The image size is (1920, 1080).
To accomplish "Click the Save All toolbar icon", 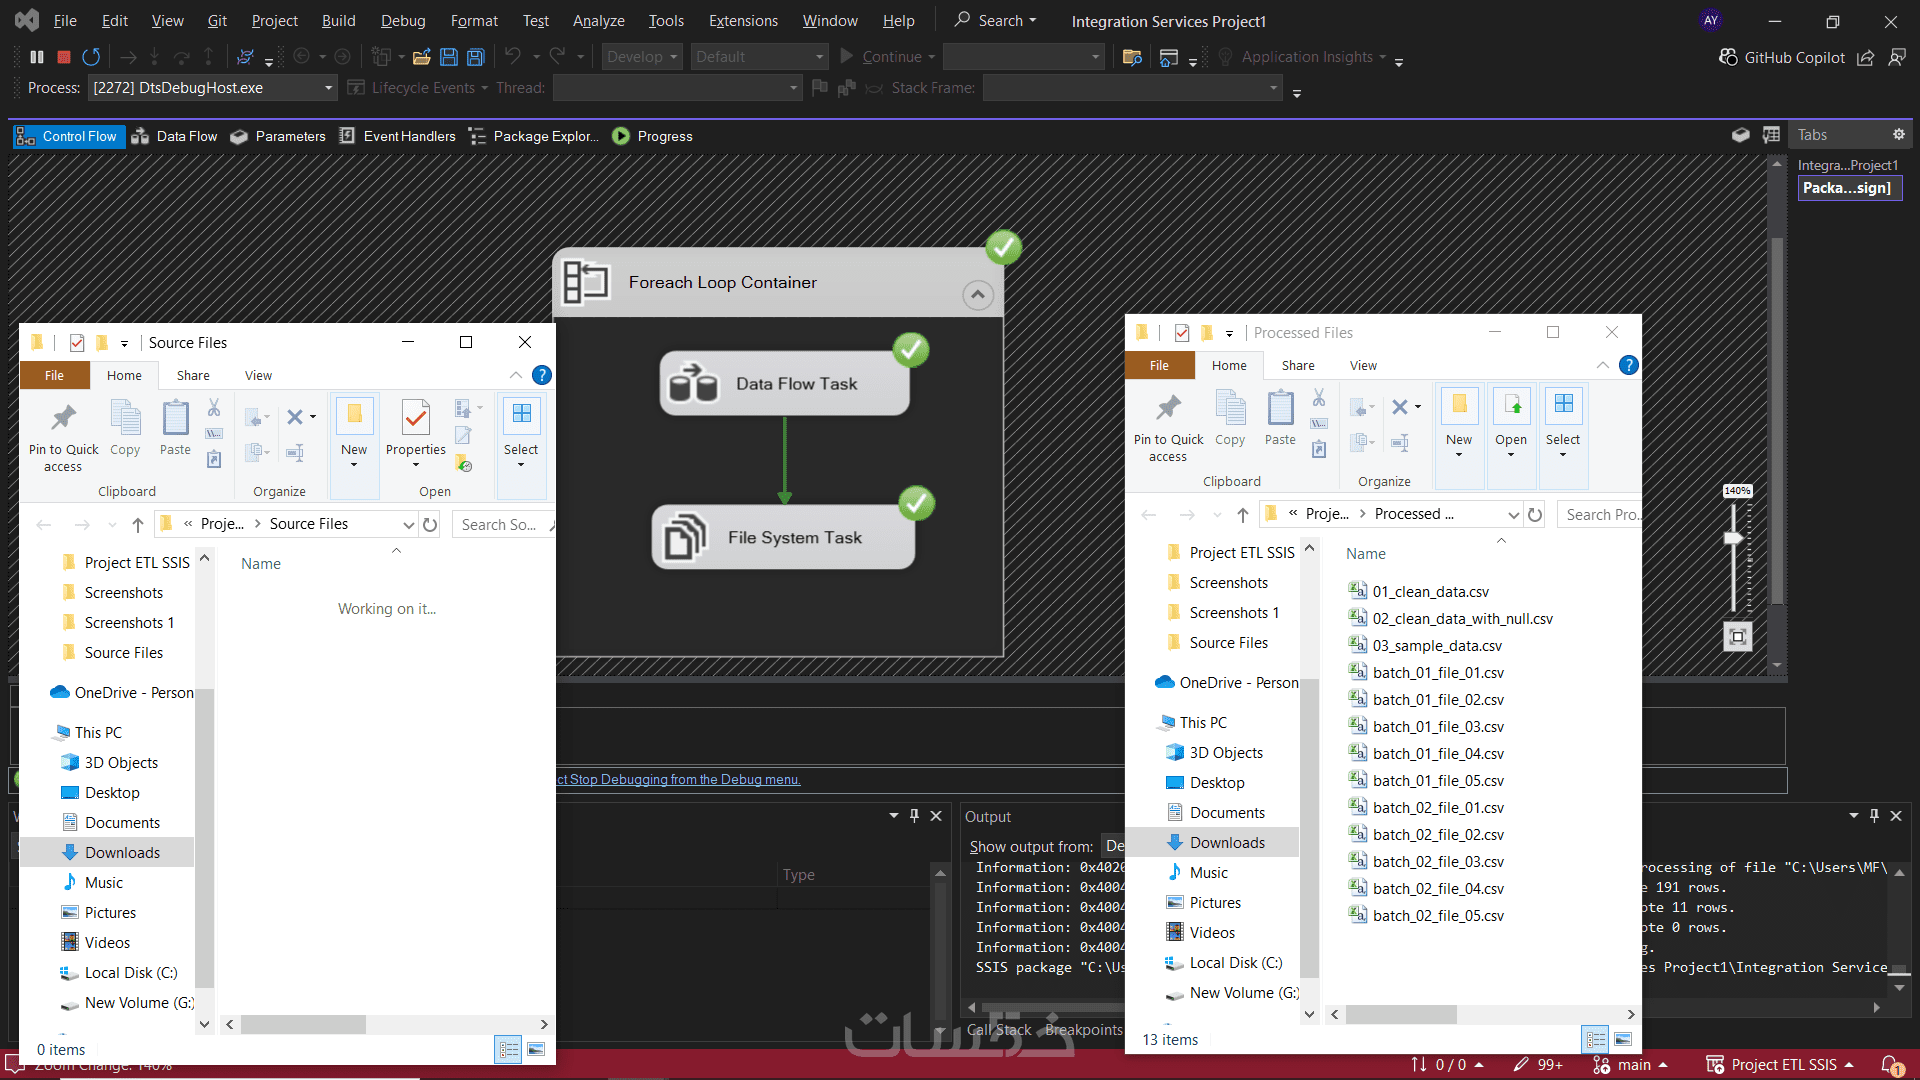I will click(476, 57).
